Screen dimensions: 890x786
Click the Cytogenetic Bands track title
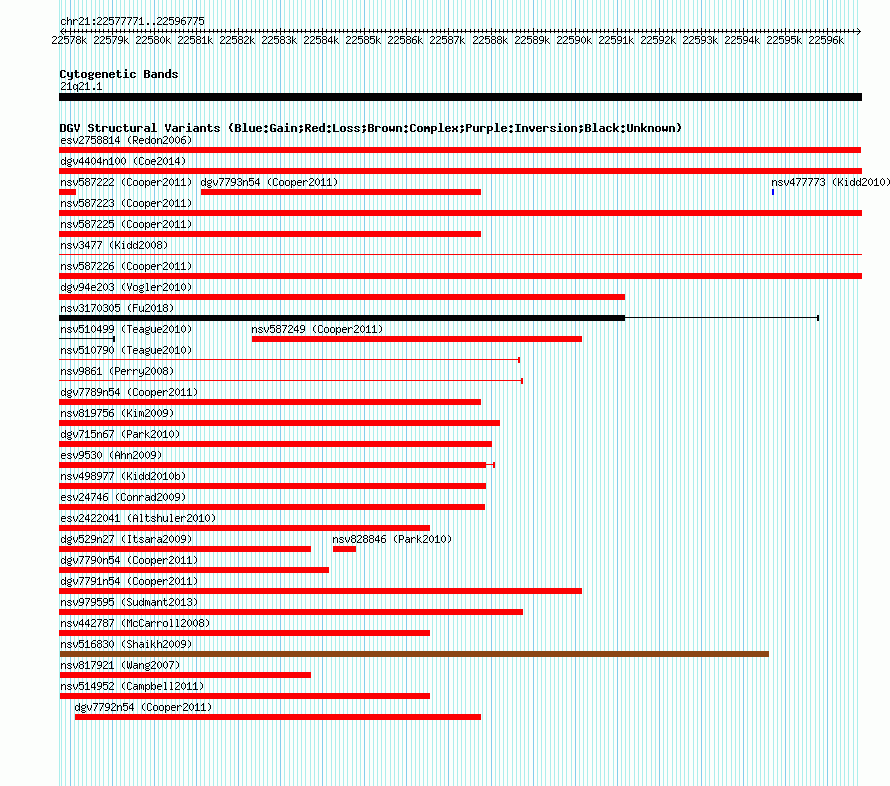coord(119,74)
